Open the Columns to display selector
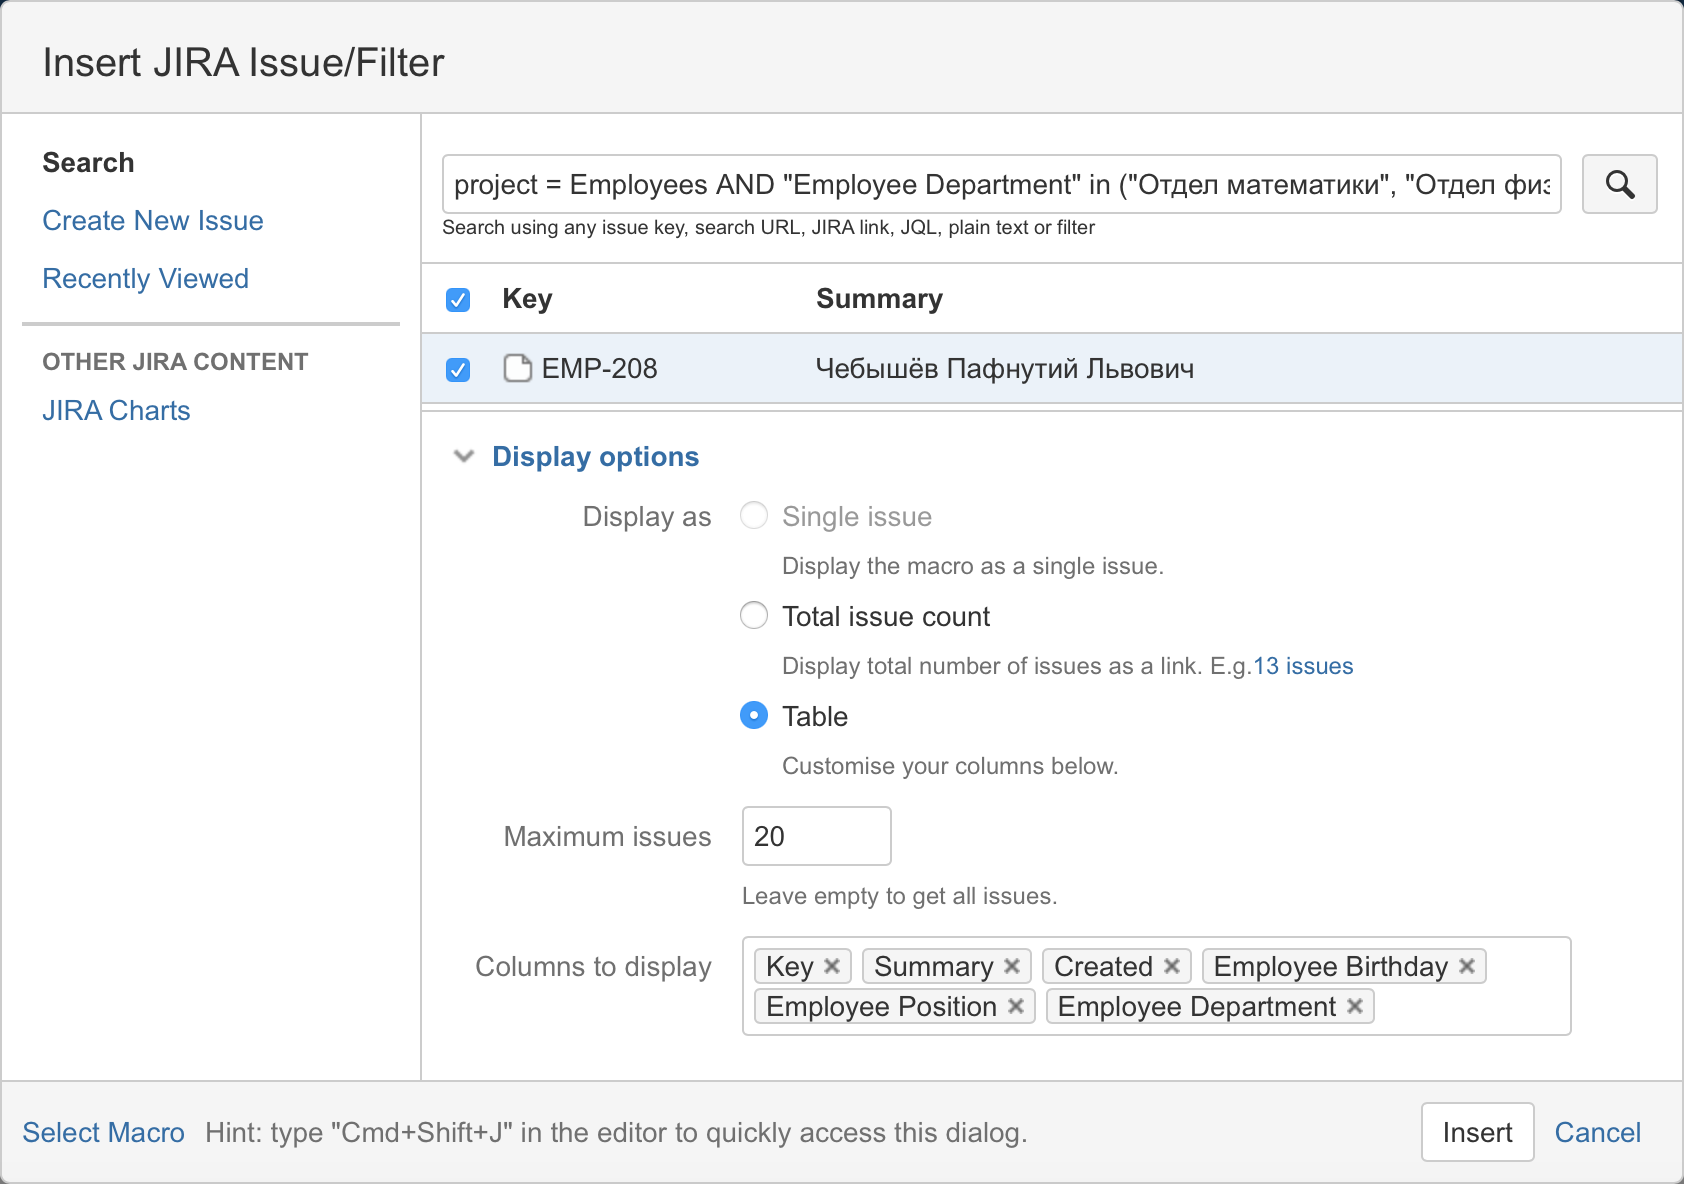 click(1480, 986)
